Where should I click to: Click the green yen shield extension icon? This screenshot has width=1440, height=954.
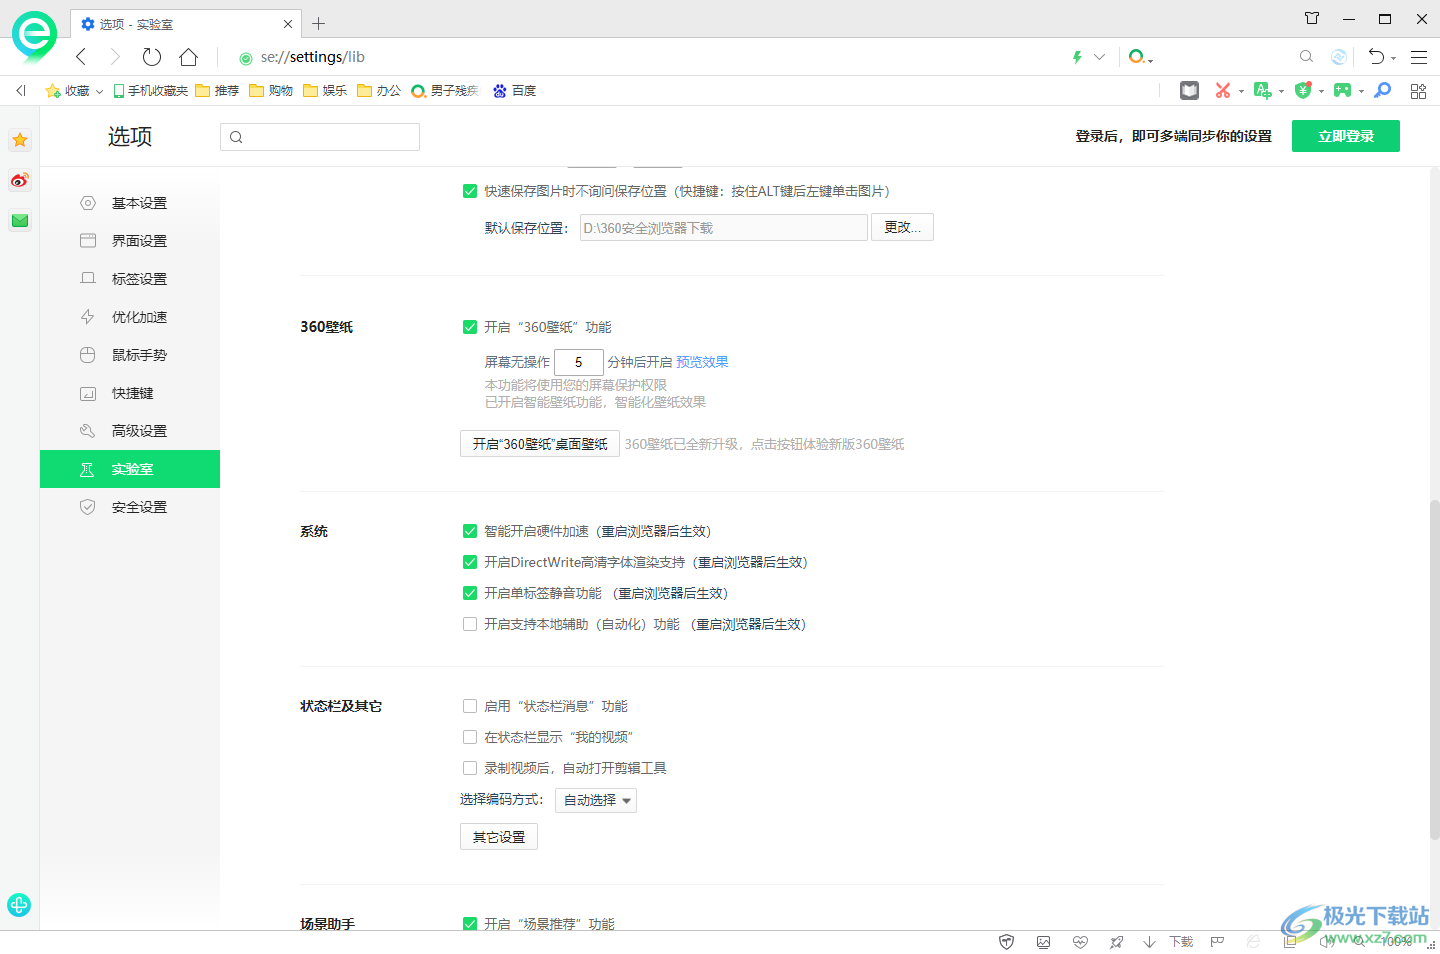1302,91
